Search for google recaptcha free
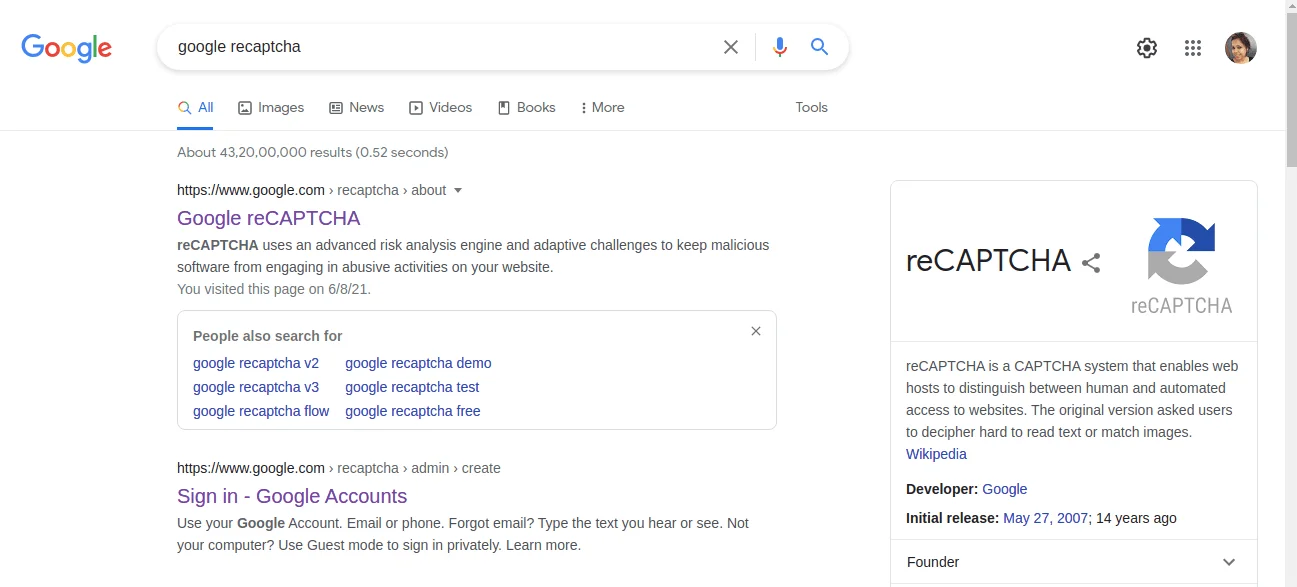The image size is (1297, 587). point(413,411)
